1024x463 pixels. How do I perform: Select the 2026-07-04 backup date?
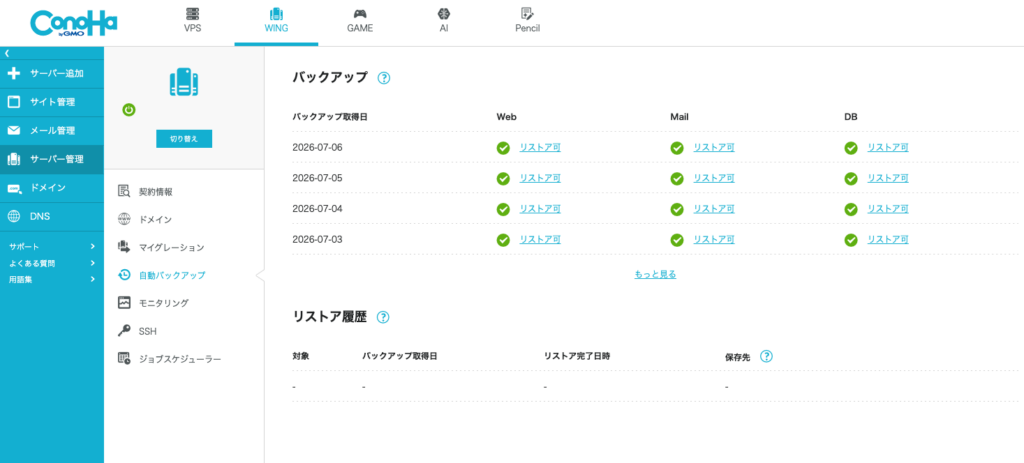pyautogui.click(x=317, y=209)
